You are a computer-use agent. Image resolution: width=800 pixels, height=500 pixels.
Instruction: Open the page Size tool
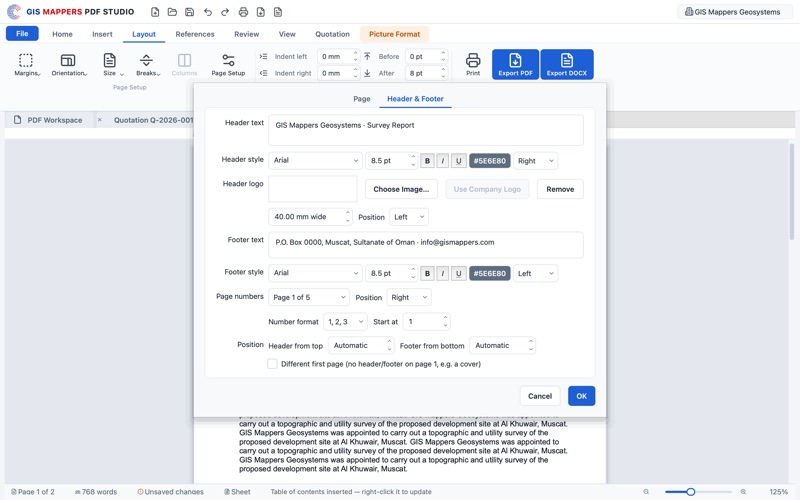tap(112, 65)
